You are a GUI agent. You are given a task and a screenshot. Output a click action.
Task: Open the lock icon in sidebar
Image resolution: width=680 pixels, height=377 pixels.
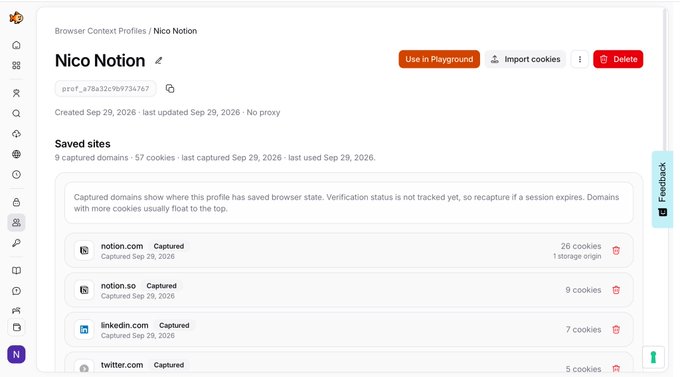coord(16,202)
